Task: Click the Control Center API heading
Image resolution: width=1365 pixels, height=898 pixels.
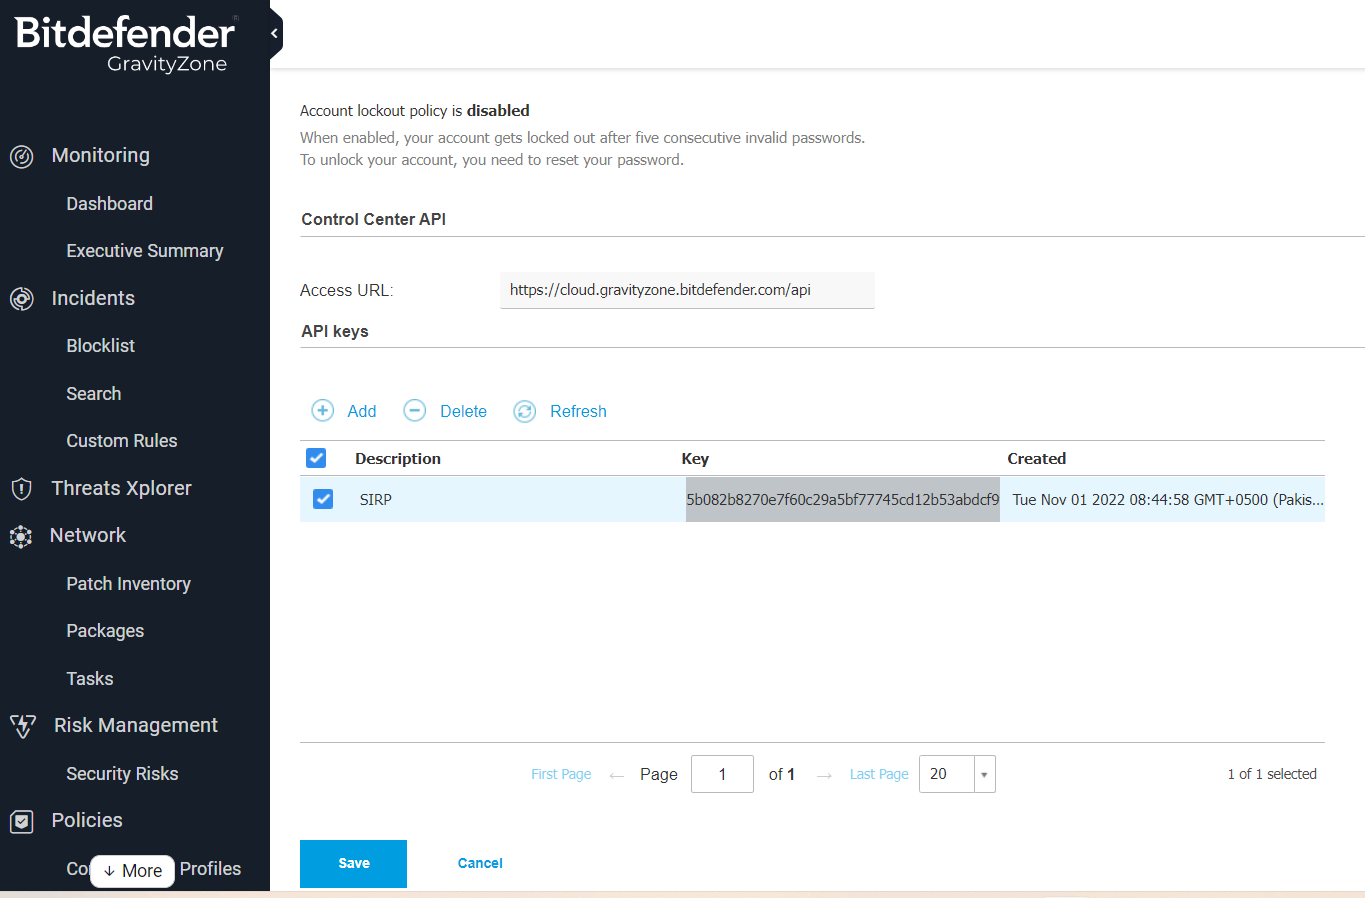Action: pyautogui.click(x=374, y=219)
